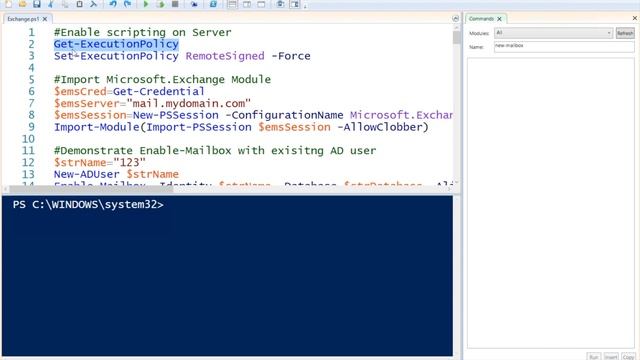
Task: Click '-Force' parameter on line 3
Action: (291, 56)
